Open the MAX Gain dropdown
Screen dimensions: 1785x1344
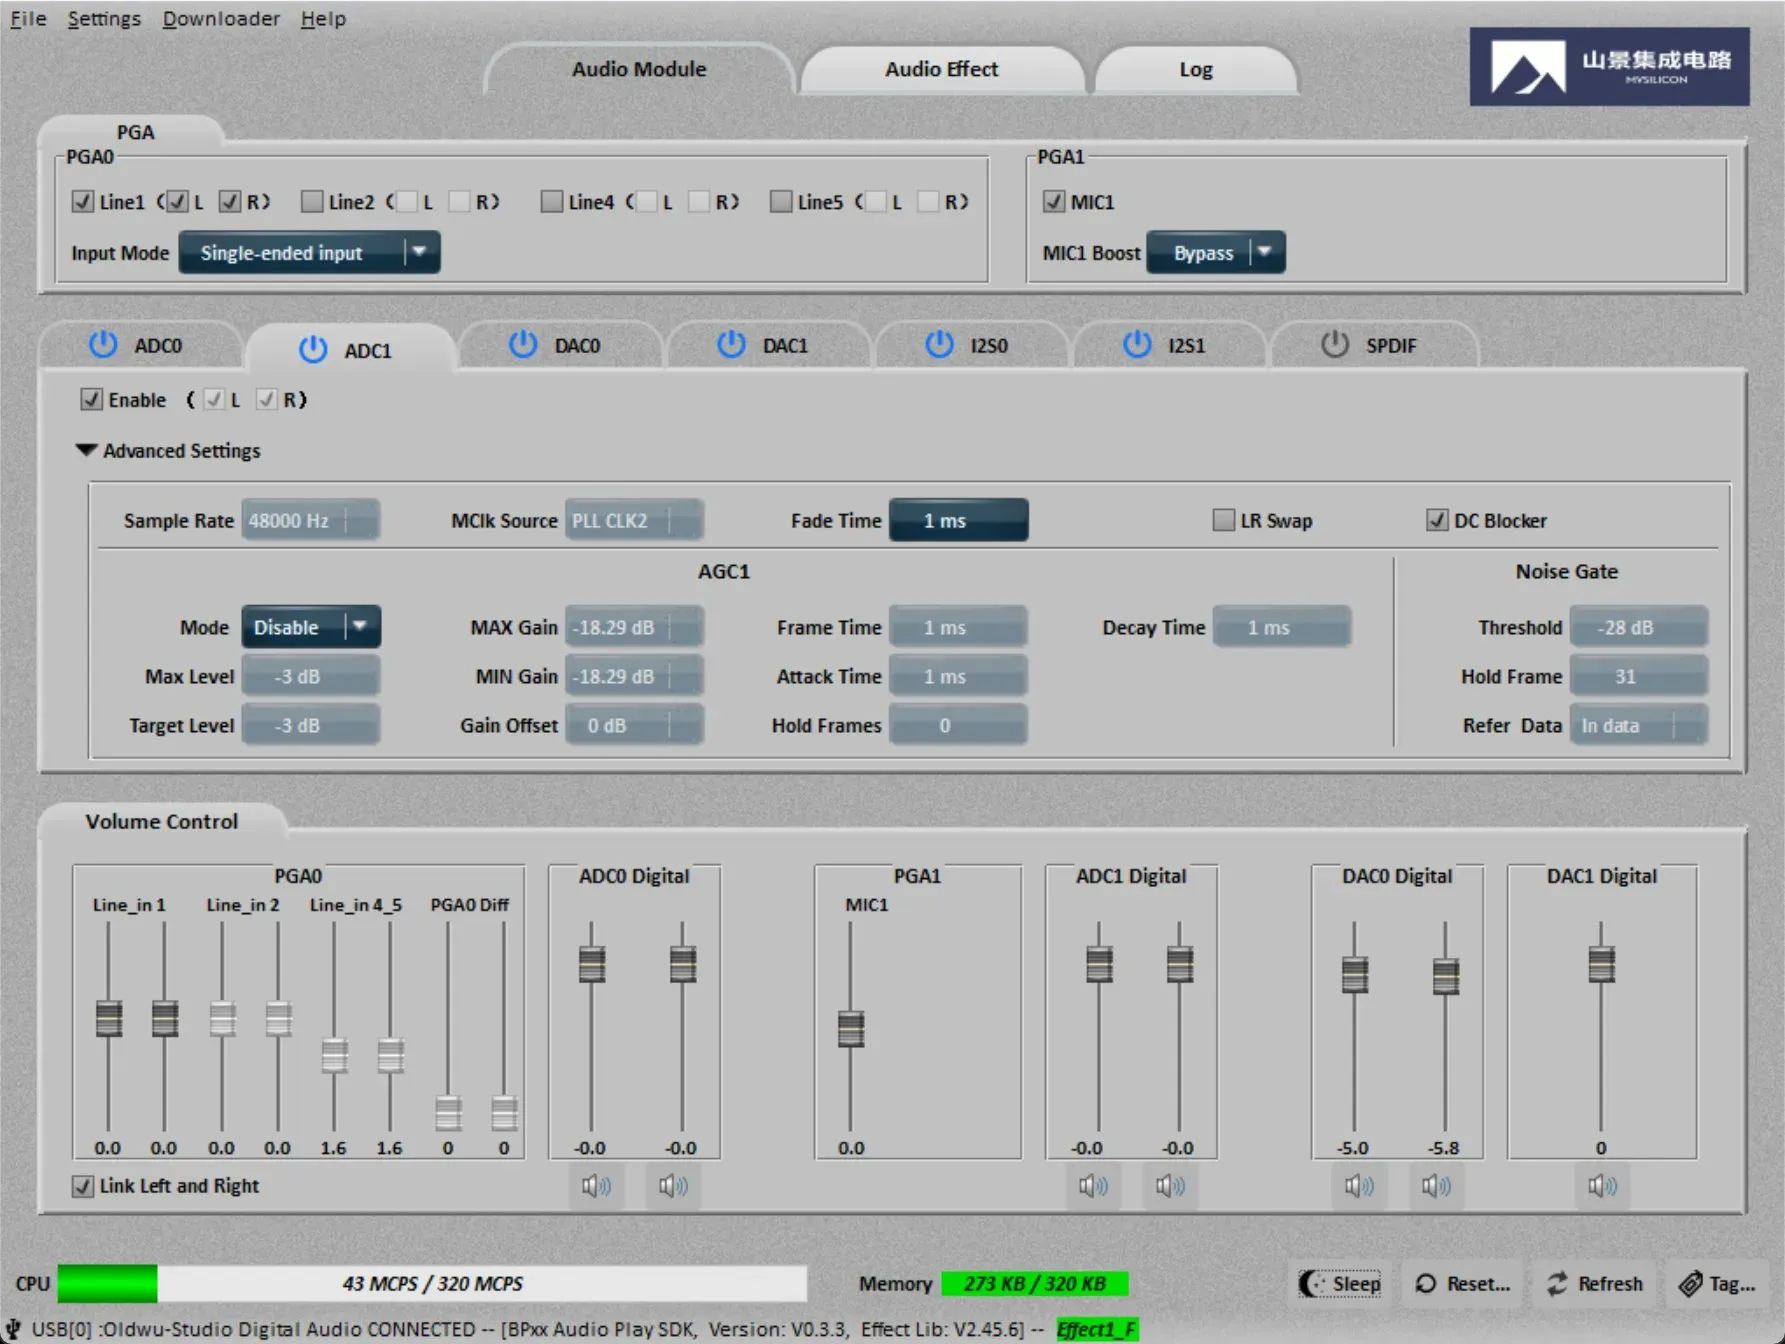coord(635,627)
